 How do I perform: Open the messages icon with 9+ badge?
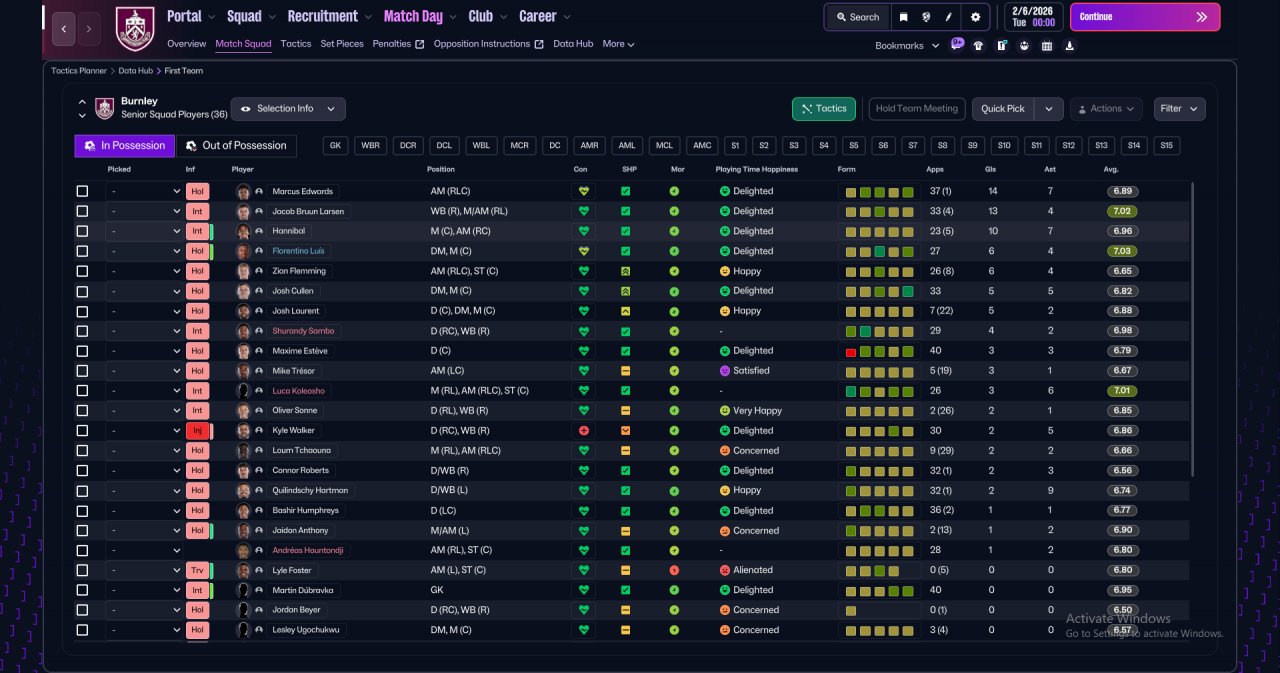pos(957,45)
